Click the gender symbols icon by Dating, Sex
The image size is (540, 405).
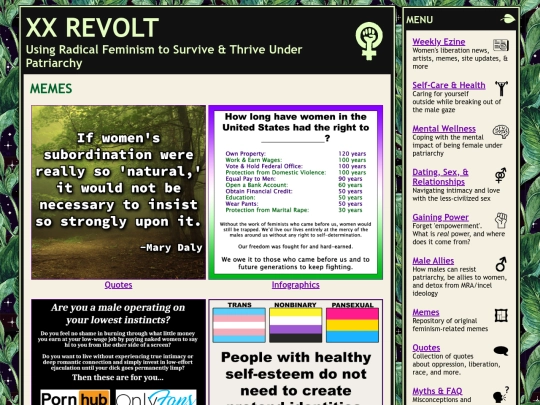coord(501,175)
